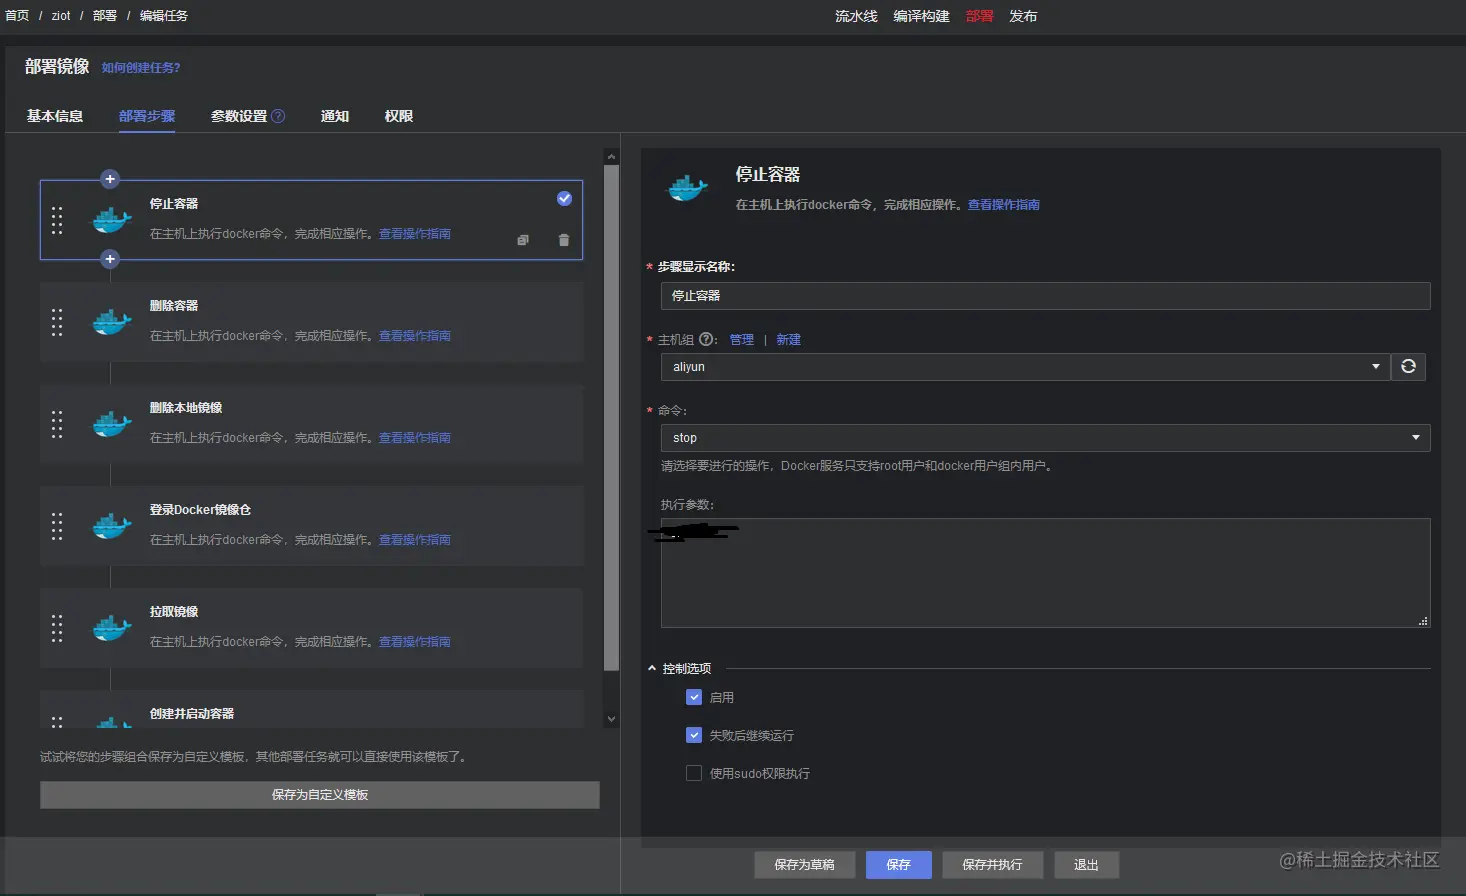Select the 创建并启动容器 step title

click(x=192, y=714)
